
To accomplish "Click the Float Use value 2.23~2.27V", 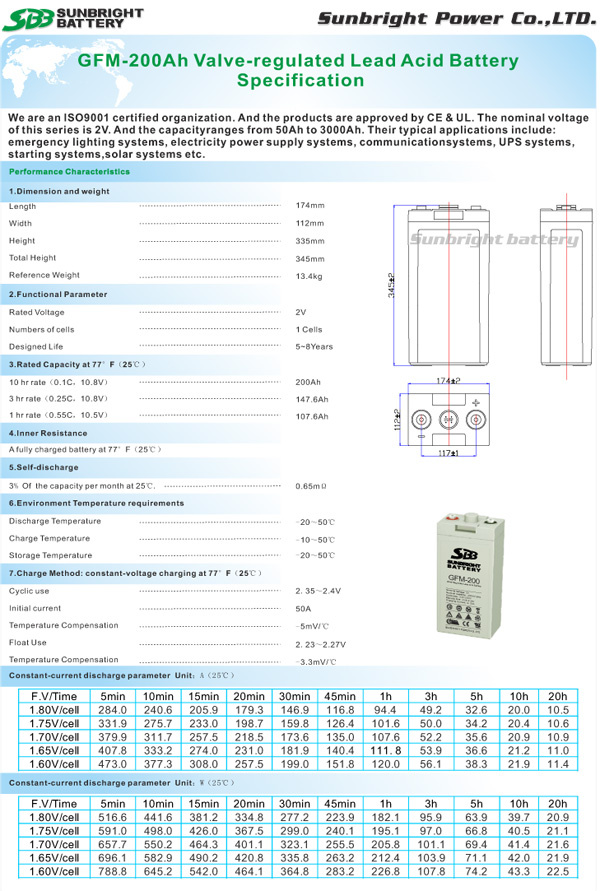I will coord(320,644).
